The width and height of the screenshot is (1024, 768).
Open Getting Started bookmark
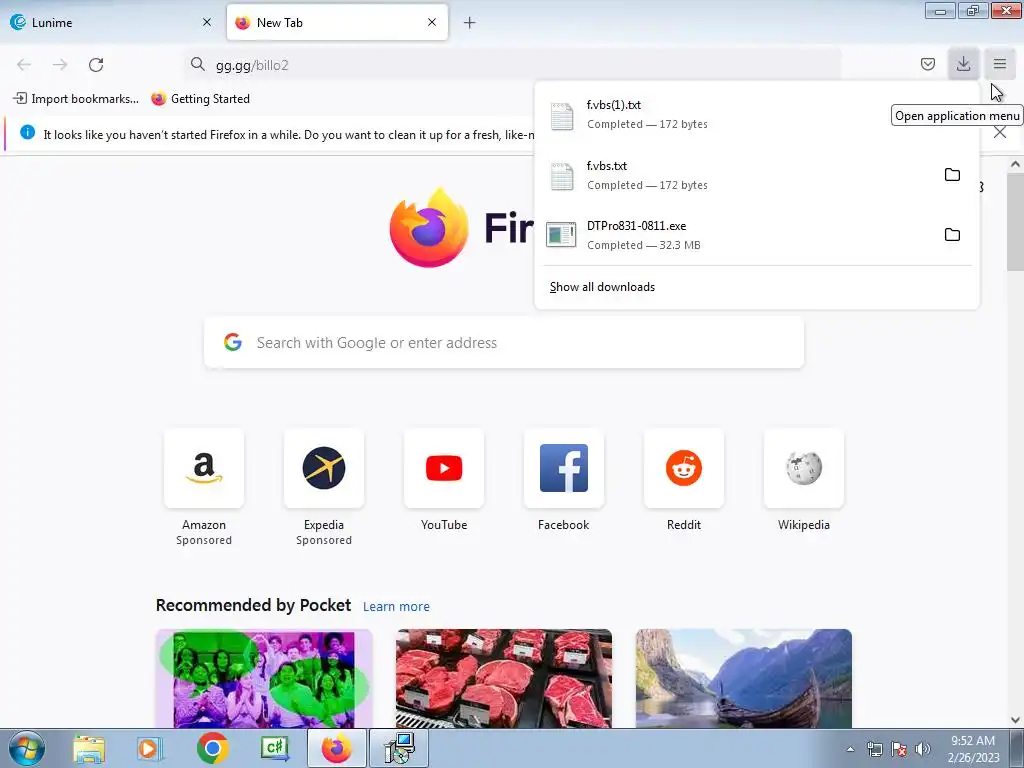tap(200, 99)
